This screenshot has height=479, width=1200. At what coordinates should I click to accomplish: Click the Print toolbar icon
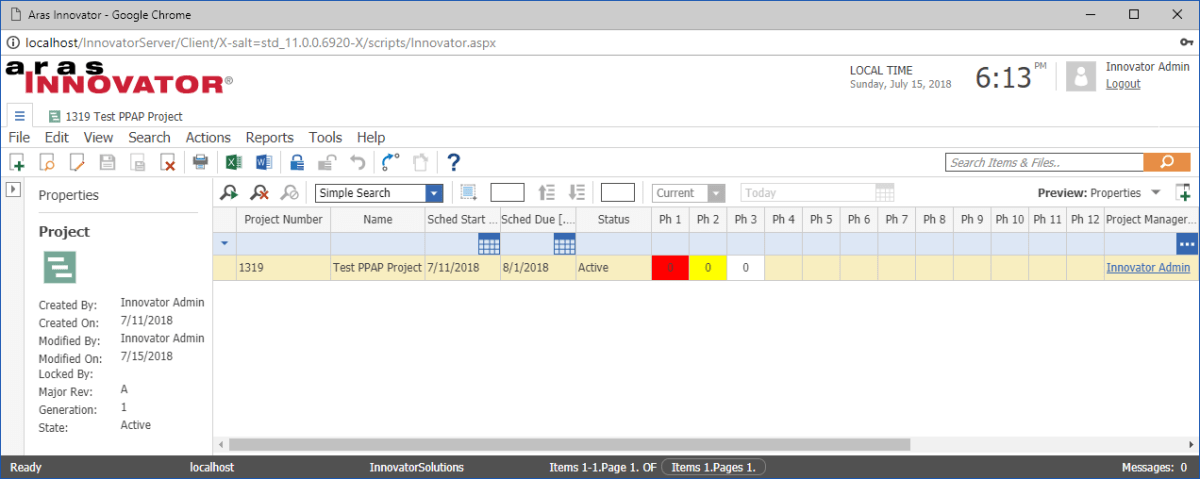click(x=200, y=162)
